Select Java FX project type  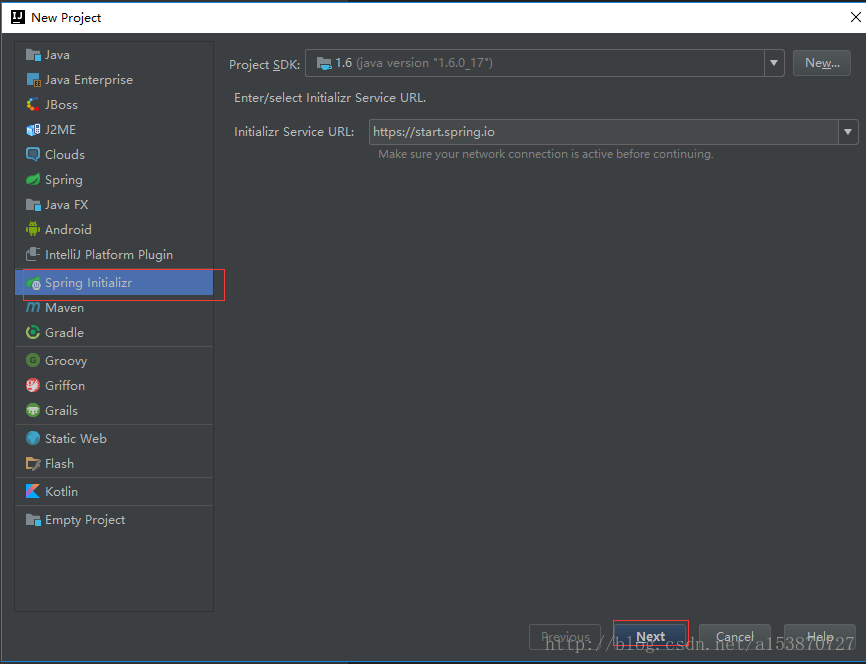tap(114, 204)
